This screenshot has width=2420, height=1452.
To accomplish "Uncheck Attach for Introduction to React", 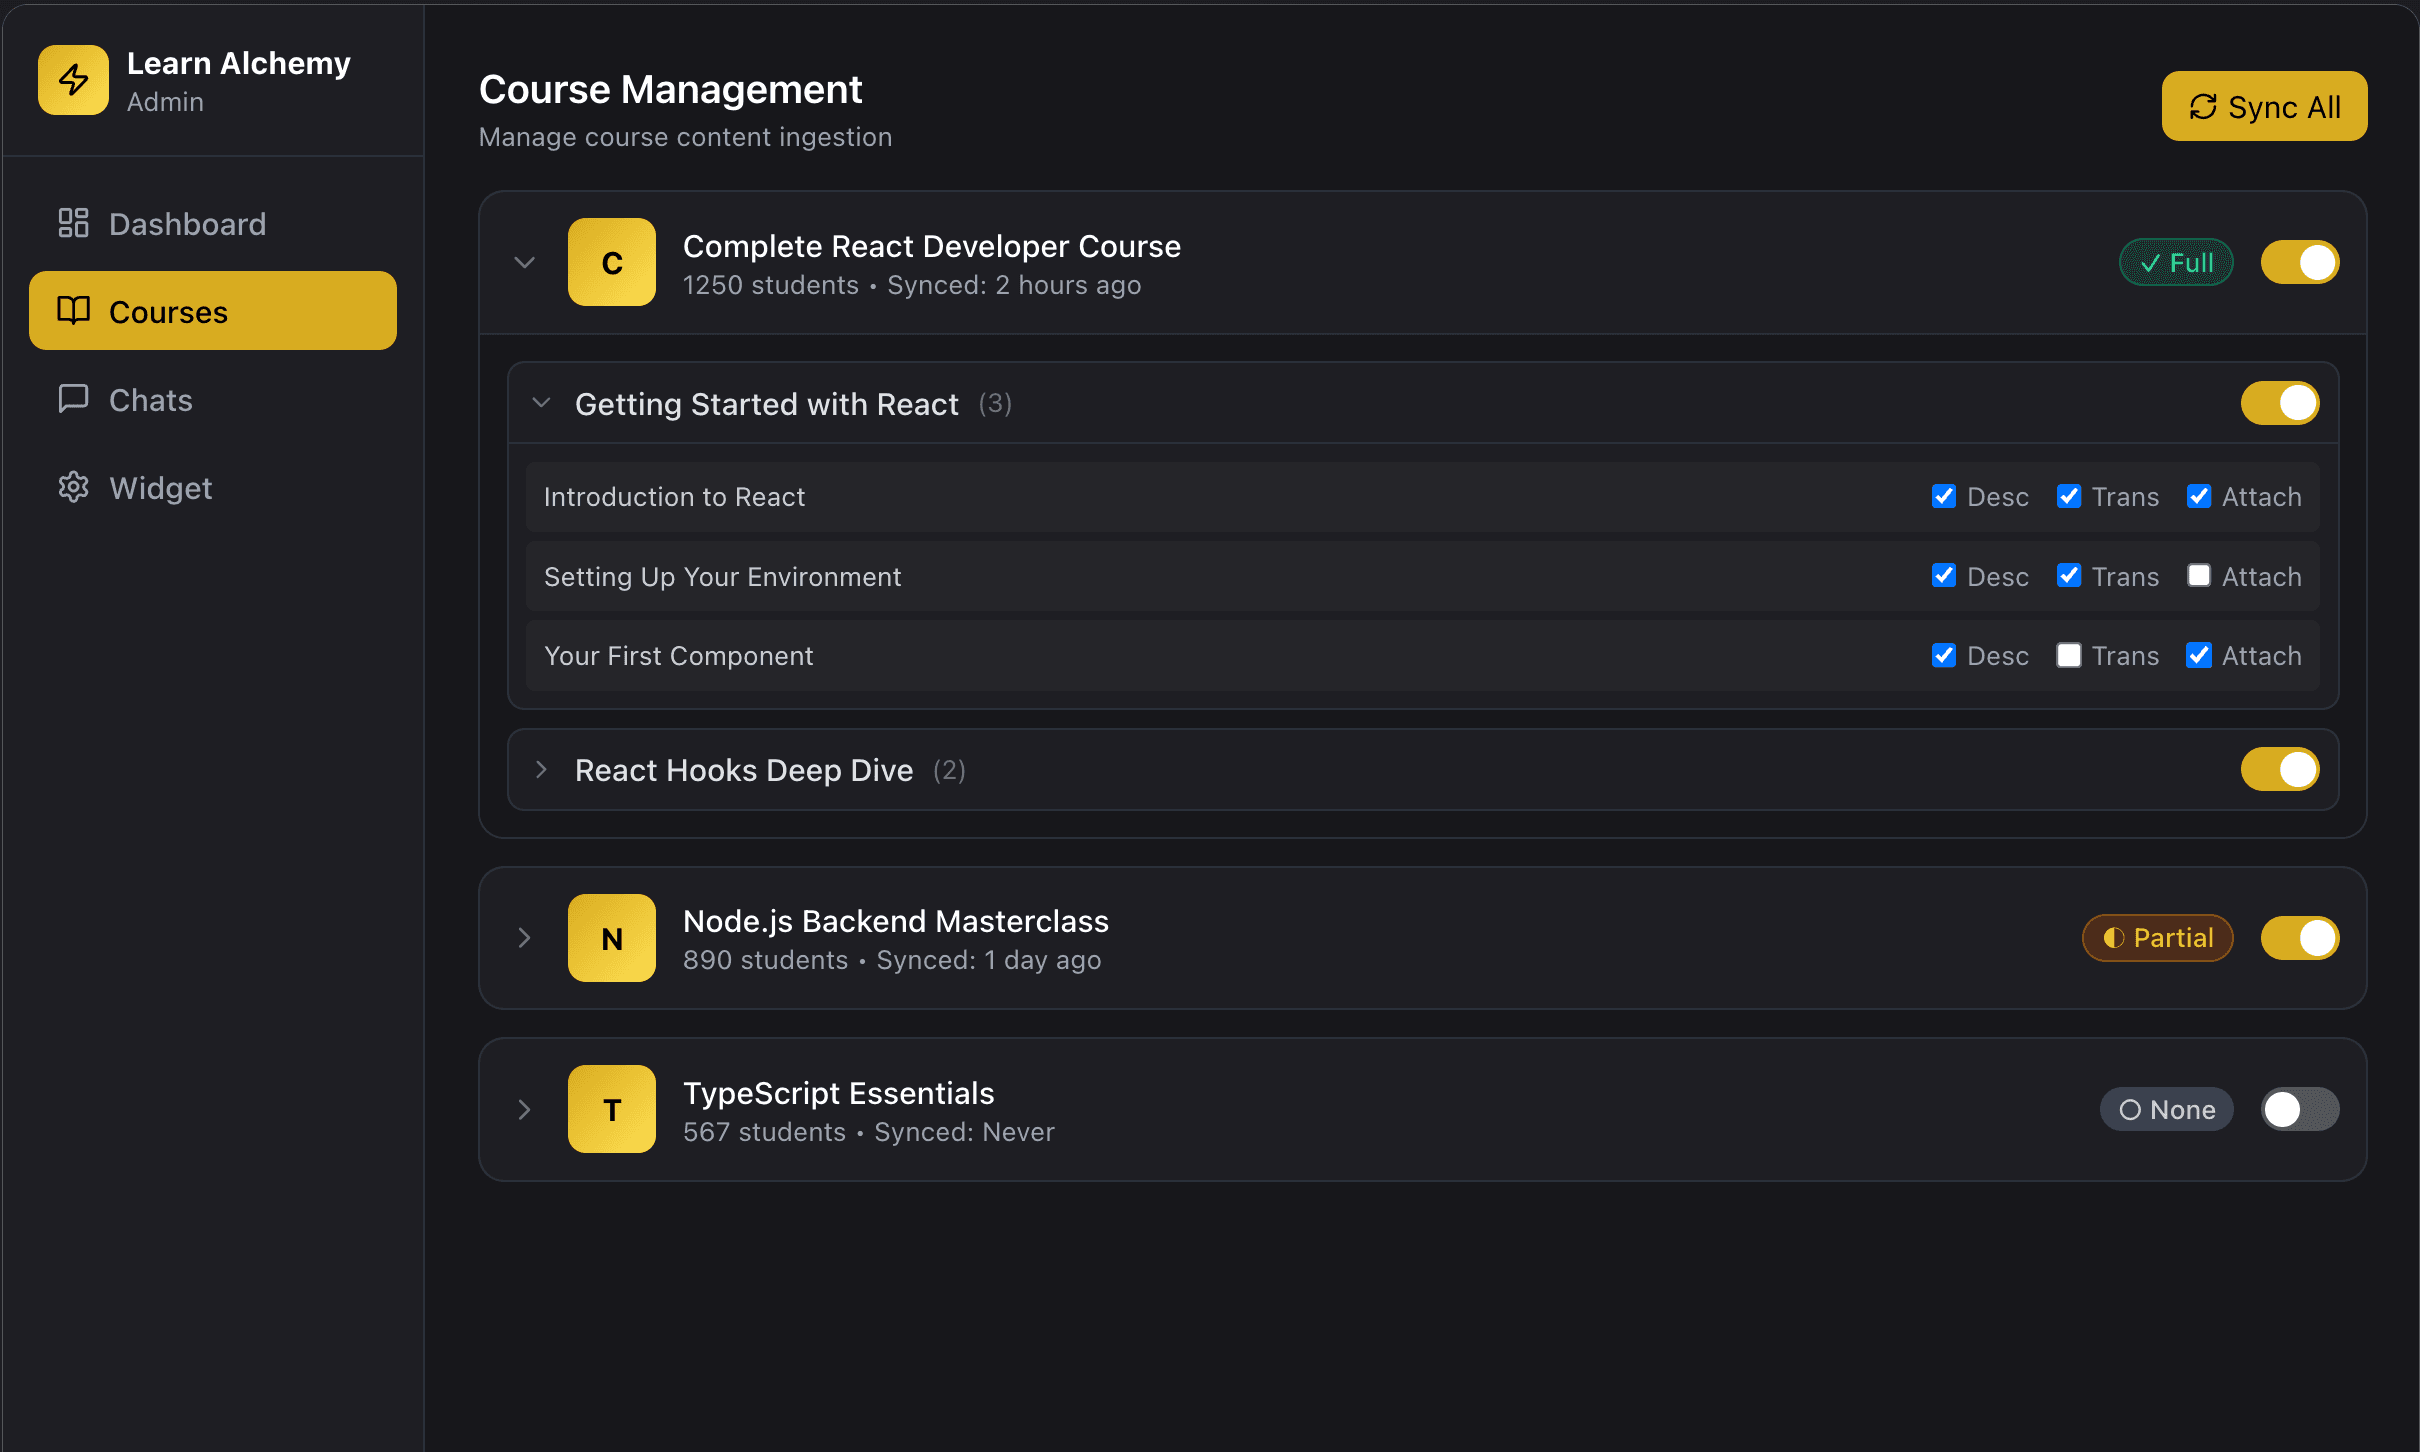I will [2199, 496].
